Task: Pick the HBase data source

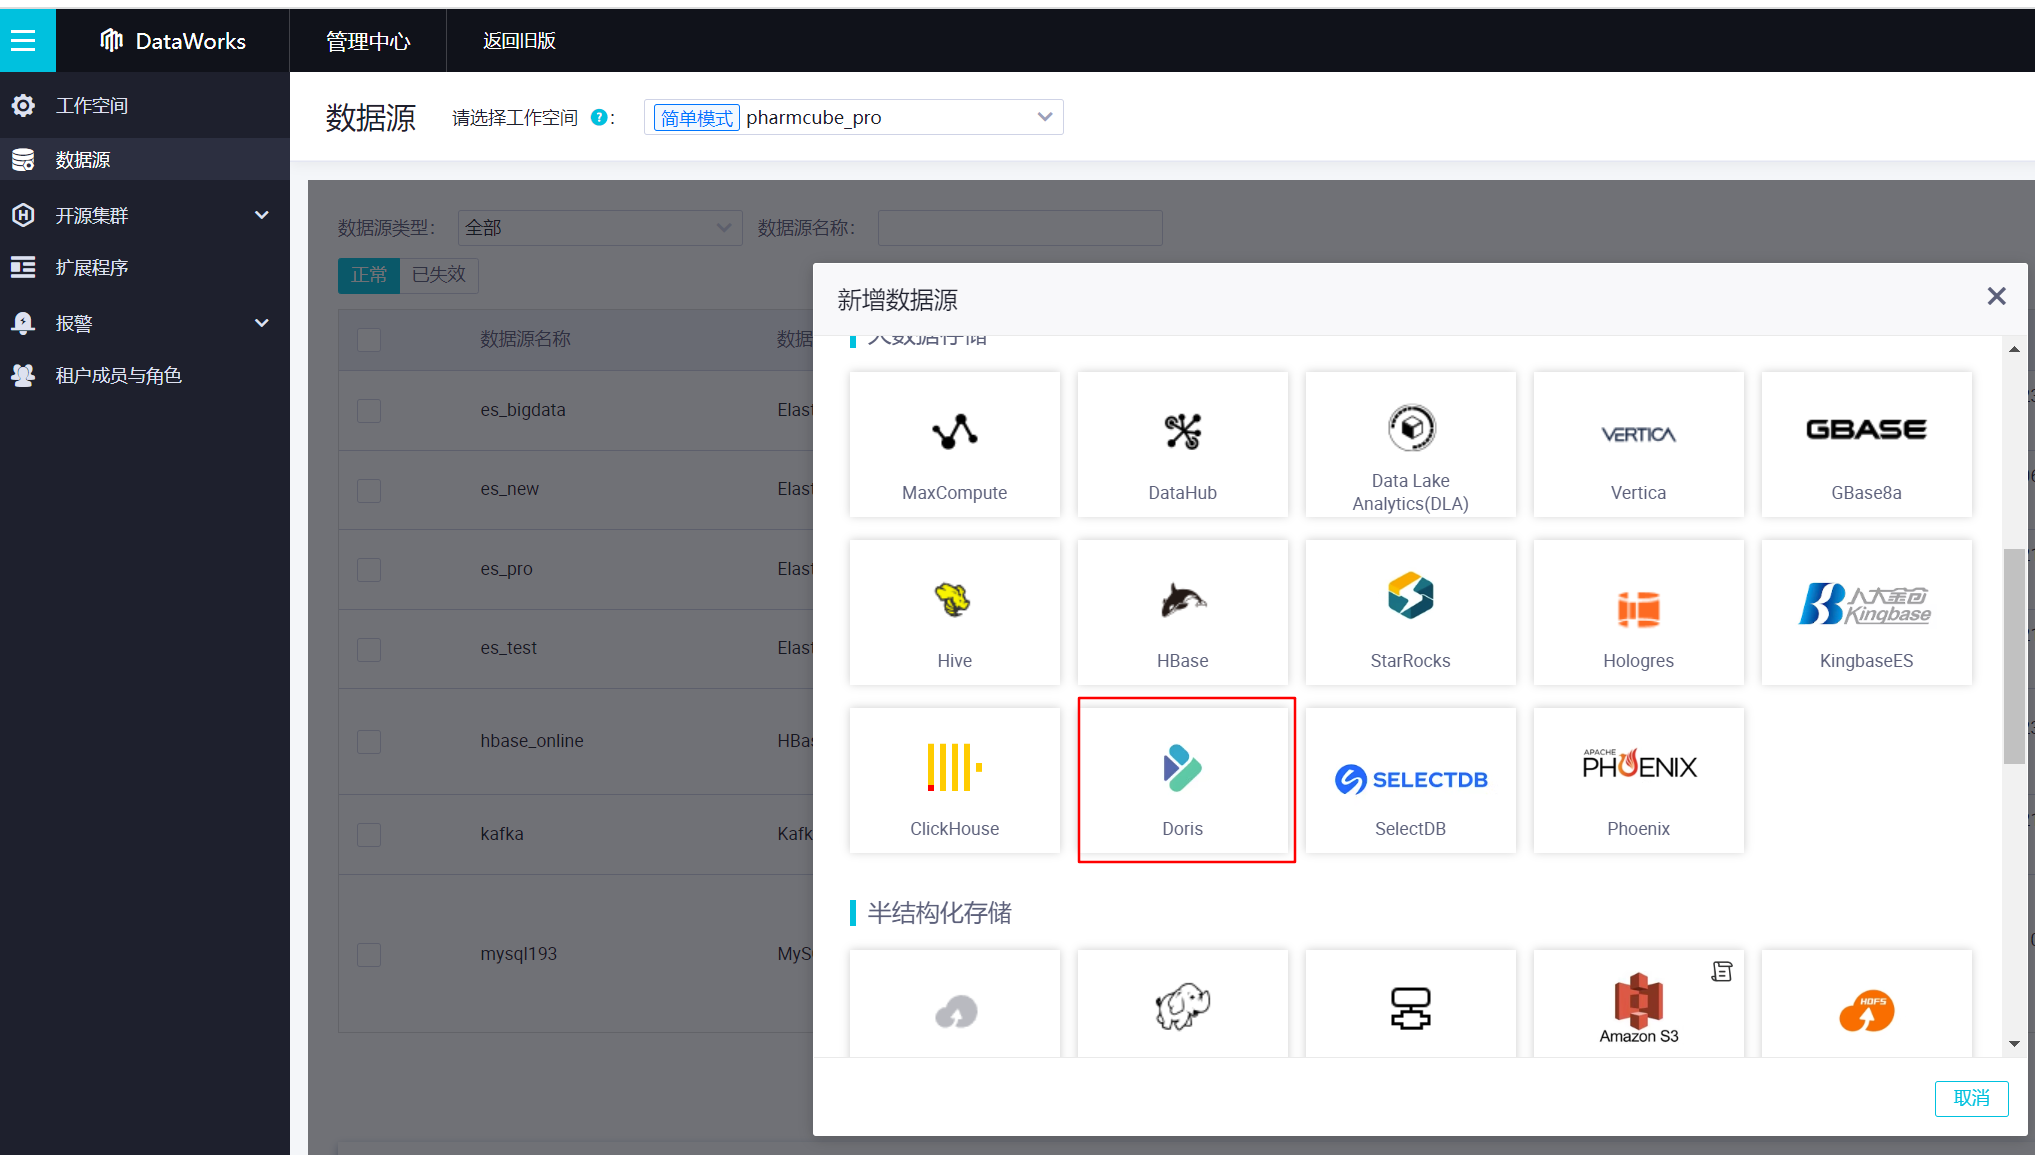Action: point(1182,613)
